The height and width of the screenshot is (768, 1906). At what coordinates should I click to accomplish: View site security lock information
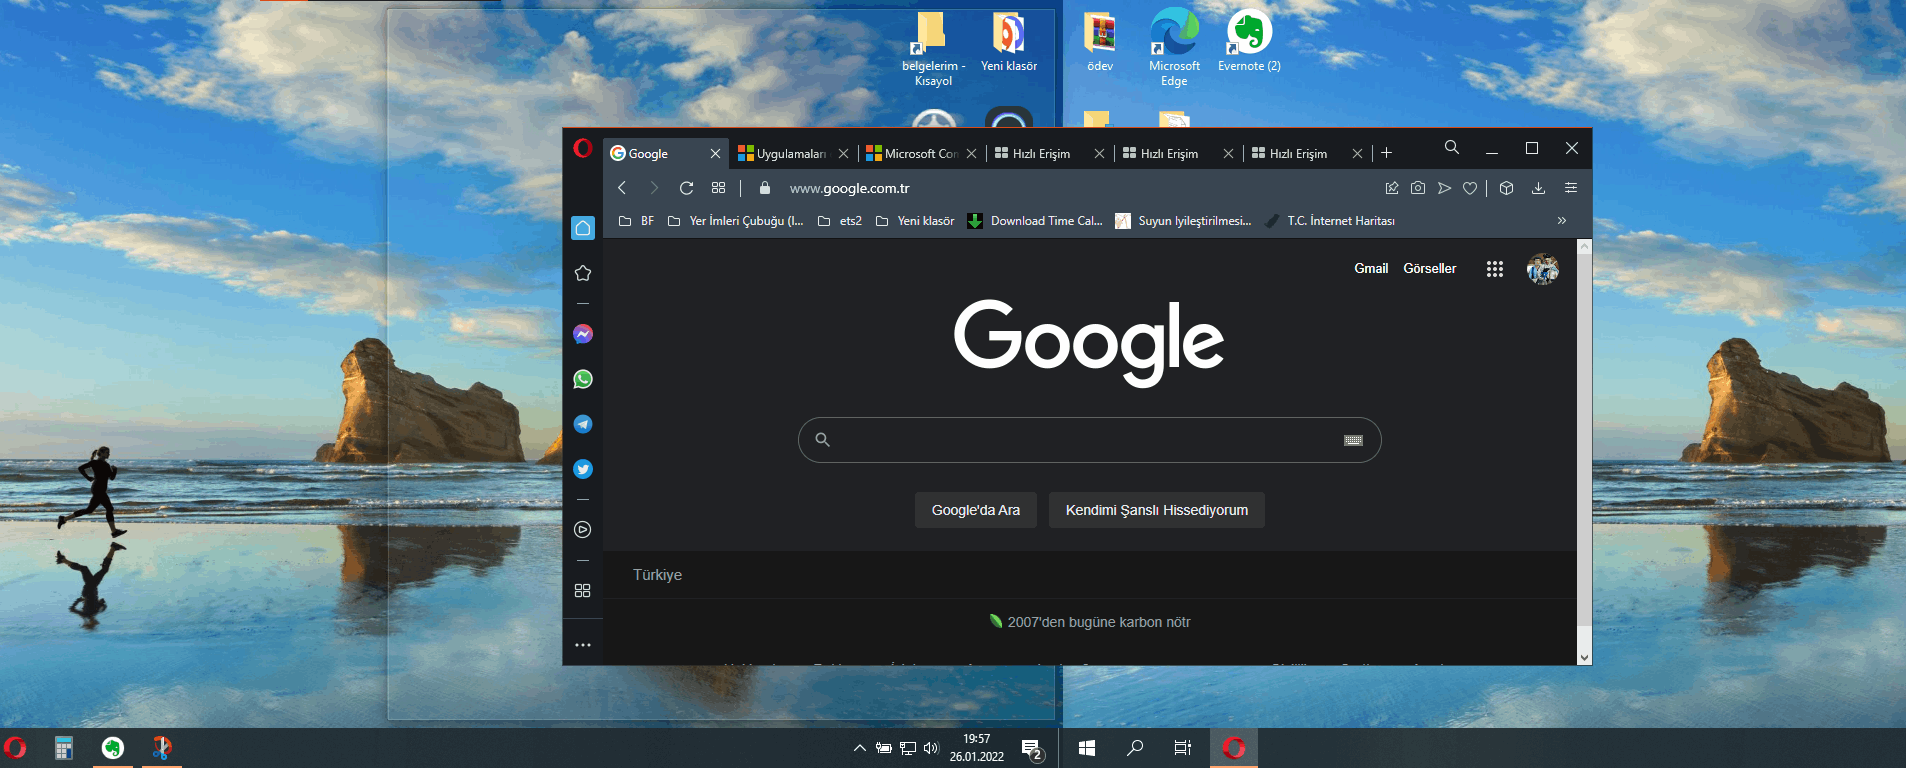click(765, 188)
